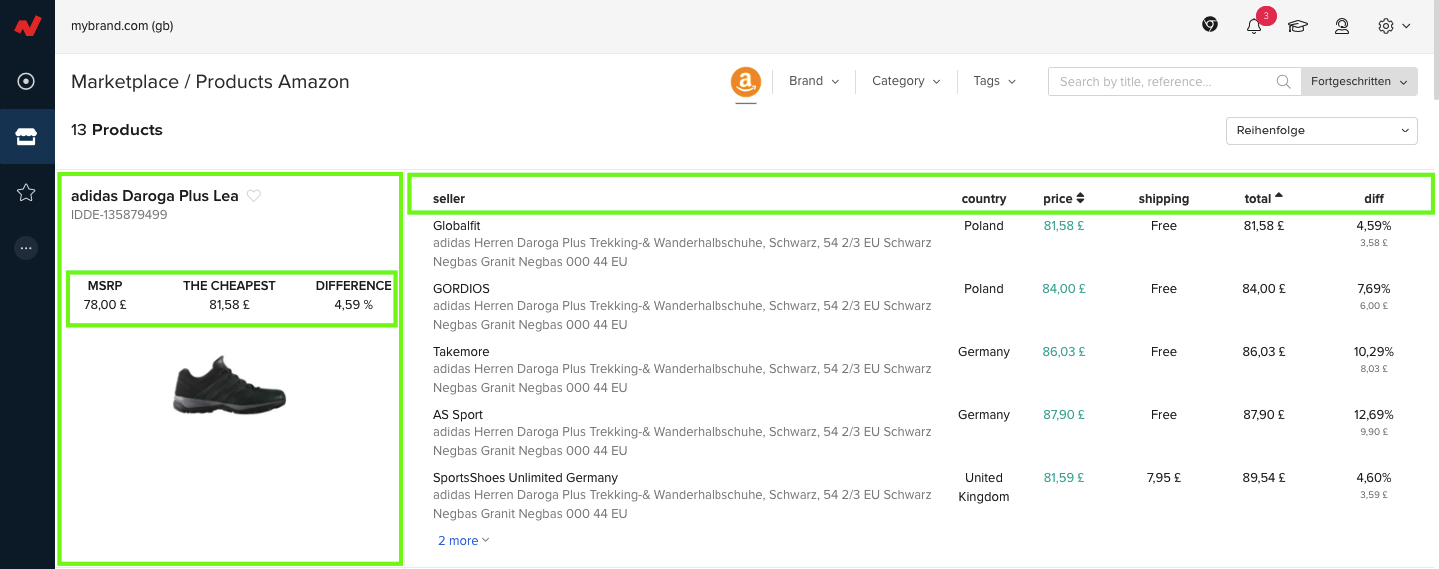Open the user support avatar icon
This screenshot has width=1439, height=569.
tap(1342, 26)
